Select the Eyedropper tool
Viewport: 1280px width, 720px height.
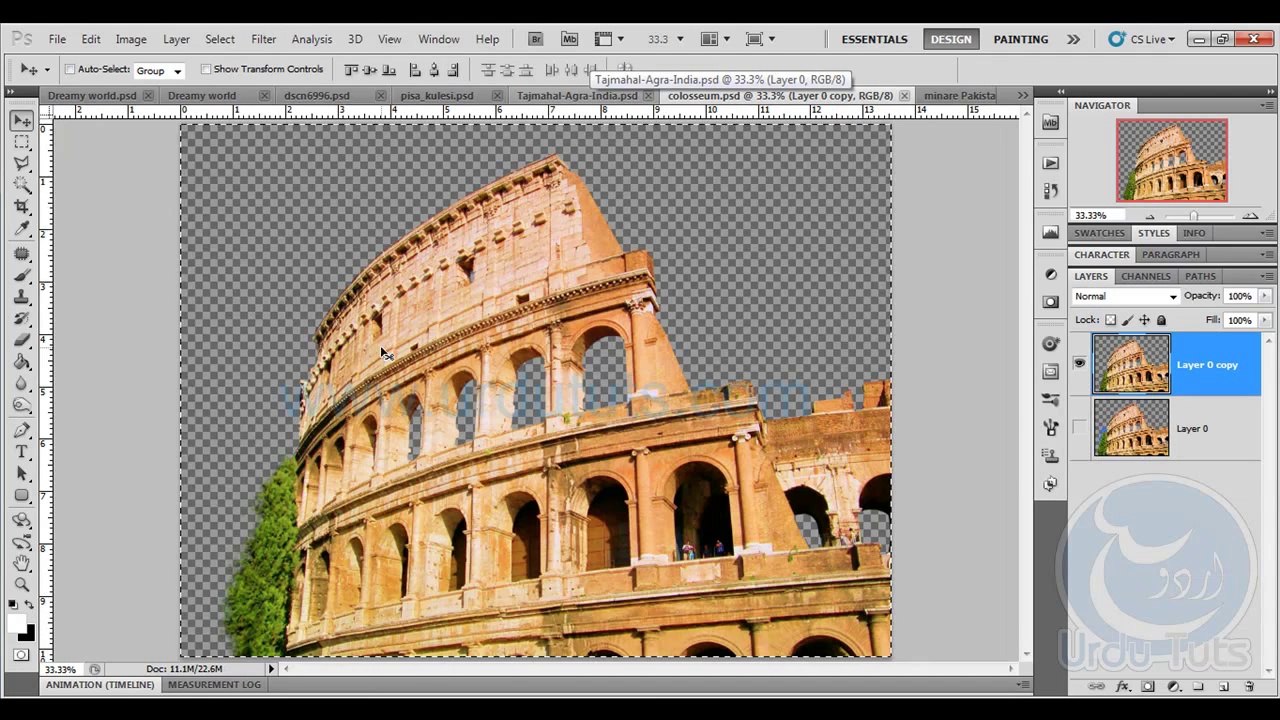(22, 228)
